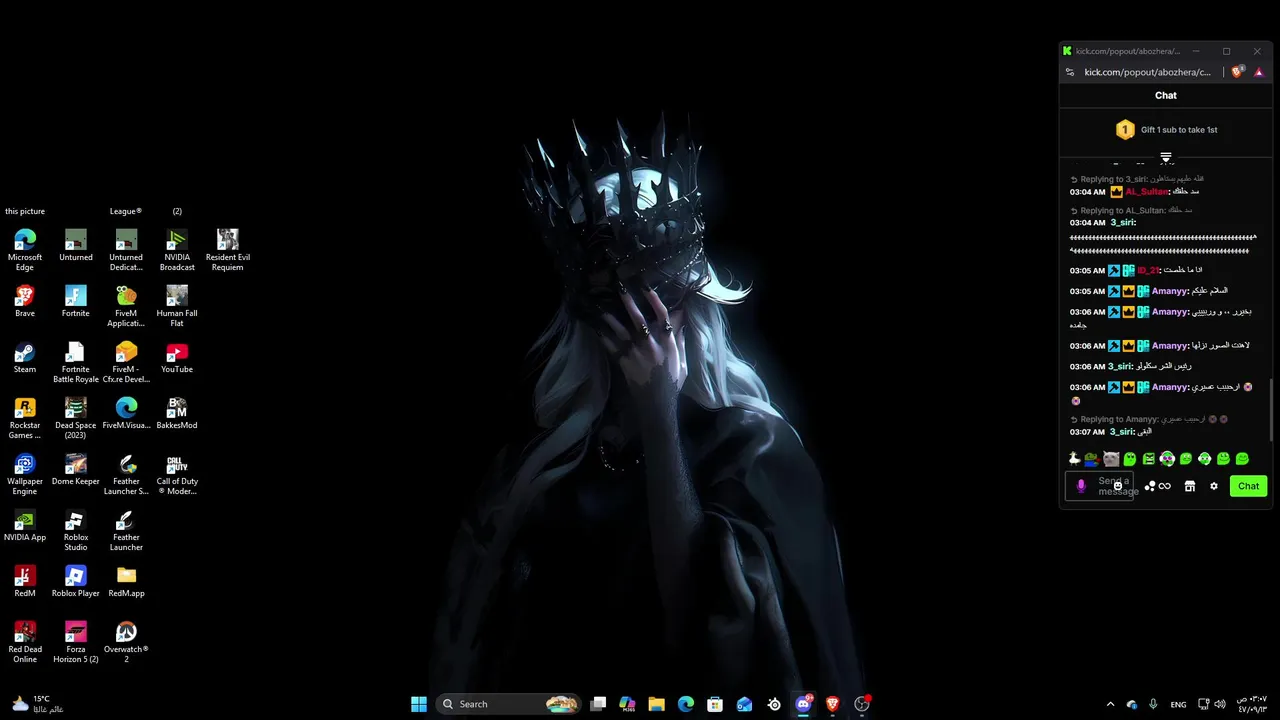The image size is (1280, 720).
Task: Select the Steam desktop shortcut
Action: coord(25,357)
